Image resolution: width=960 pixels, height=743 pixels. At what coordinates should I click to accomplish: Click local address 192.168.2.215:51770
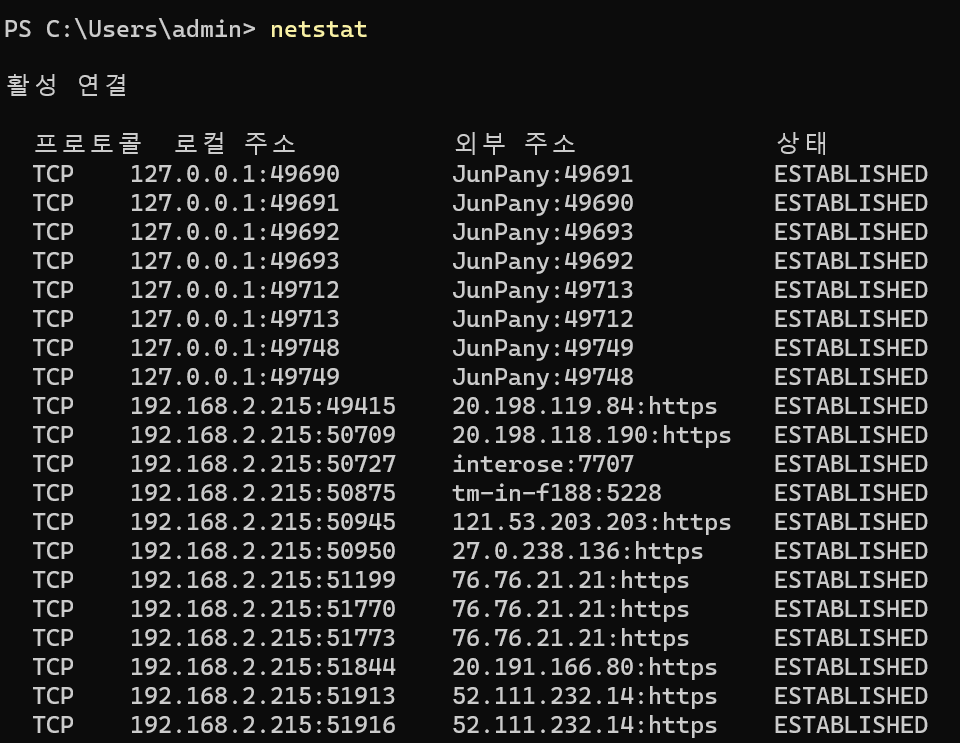(263, 609)
